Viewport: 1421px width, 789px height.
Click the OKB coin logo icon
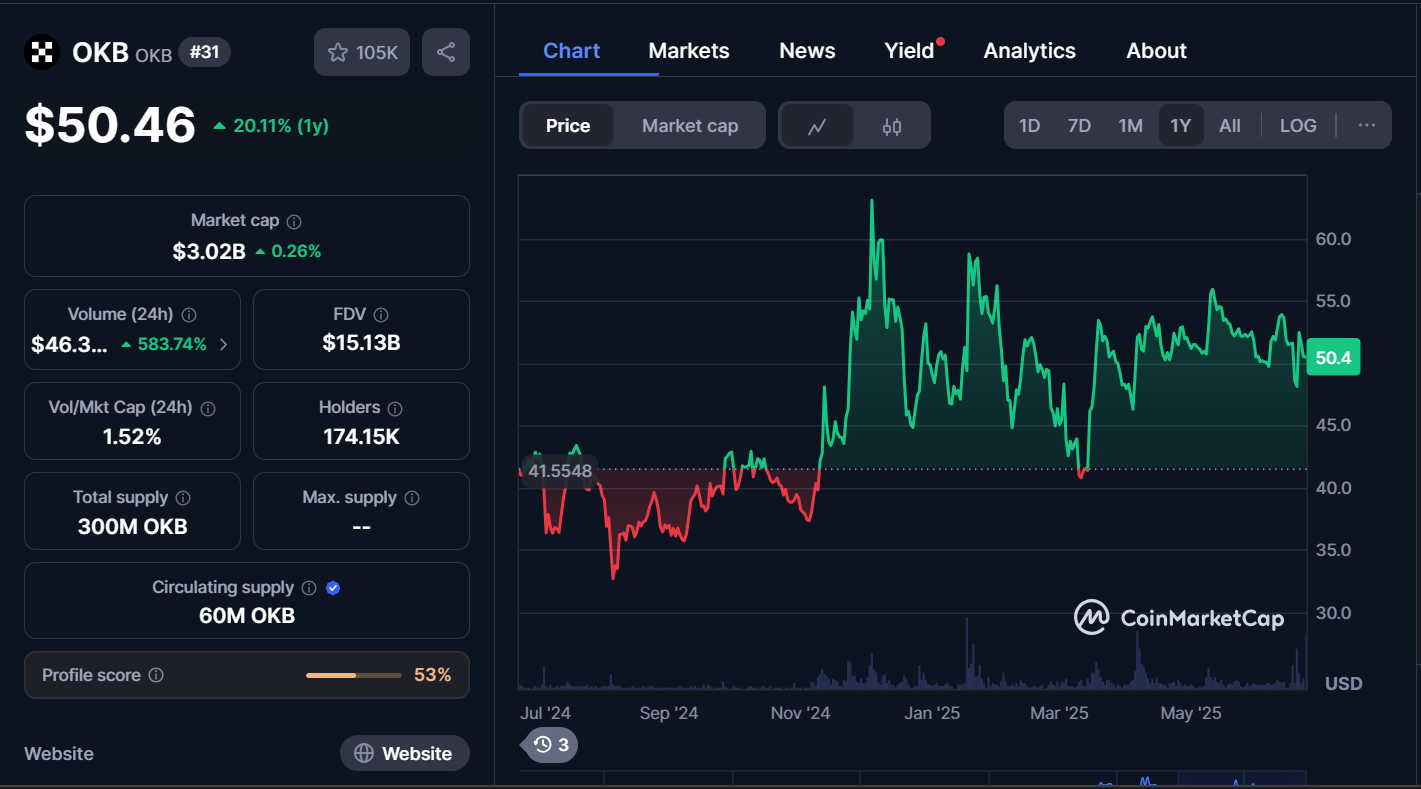42,52
